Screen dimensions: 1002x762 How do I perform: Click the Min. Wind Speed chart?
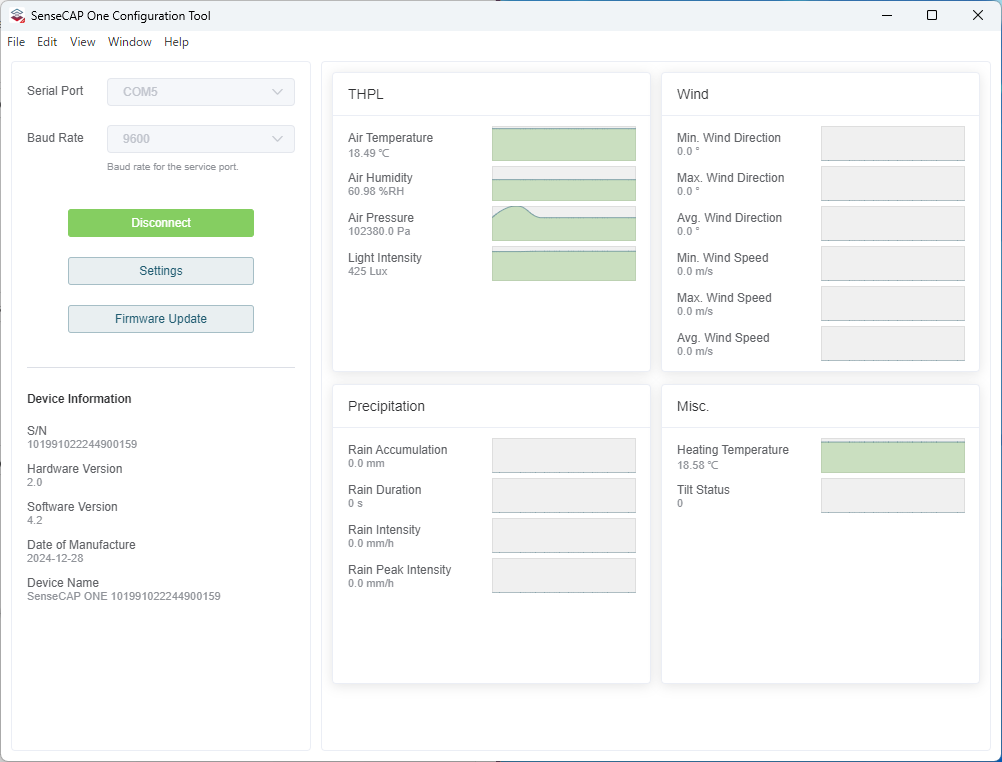pos(893,263)
